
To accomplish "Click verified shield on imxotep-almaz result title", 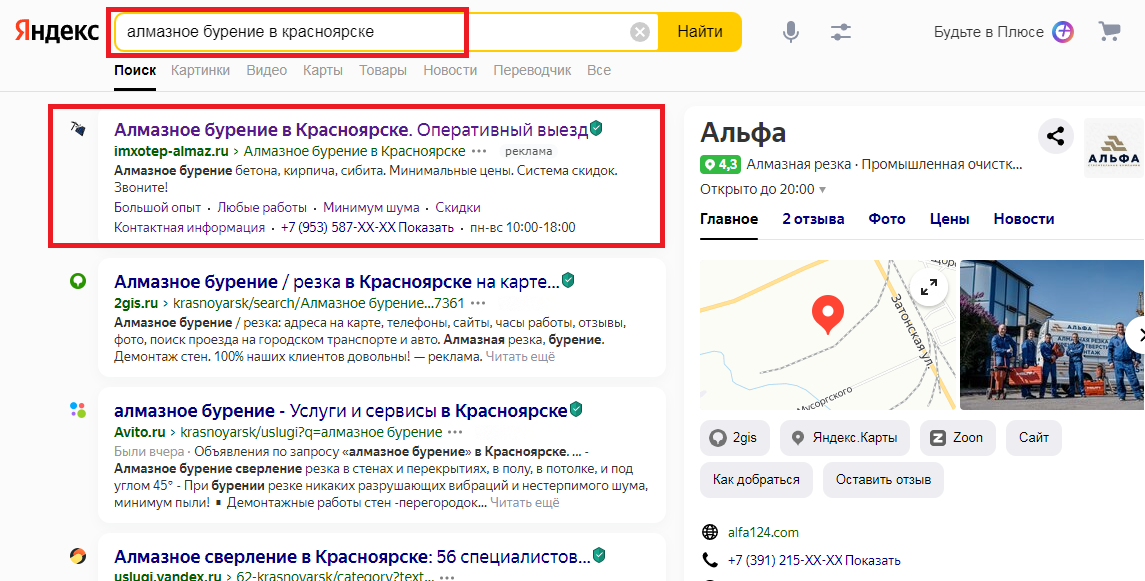I will point(597,128).
